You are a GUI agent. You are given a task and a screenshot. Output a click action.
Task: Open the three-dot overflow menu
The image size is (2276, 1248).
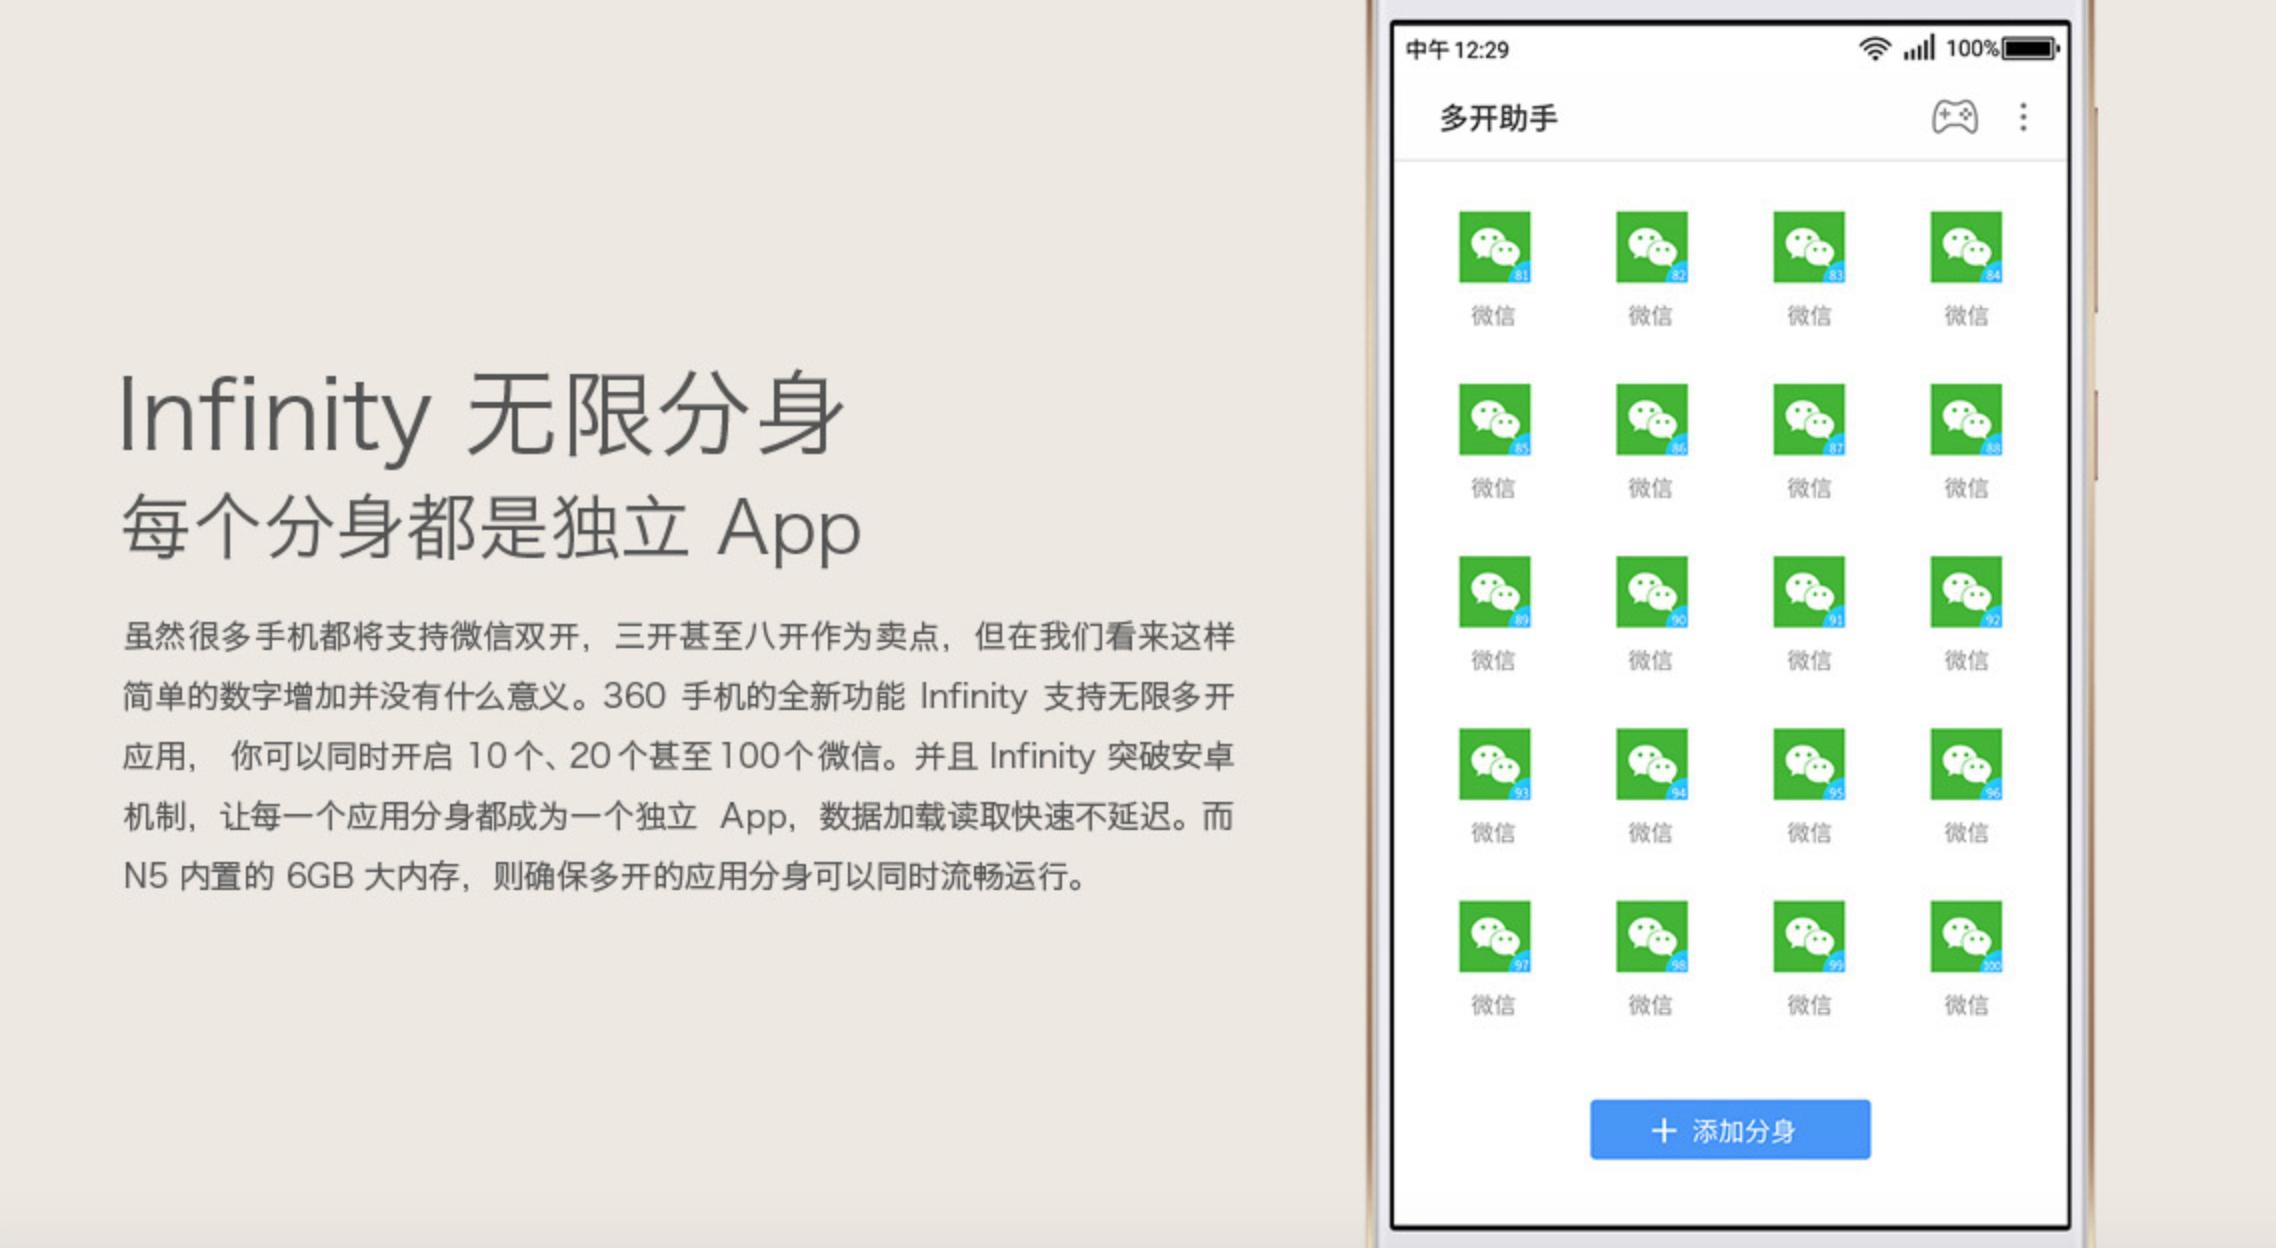coord(2023,117)
